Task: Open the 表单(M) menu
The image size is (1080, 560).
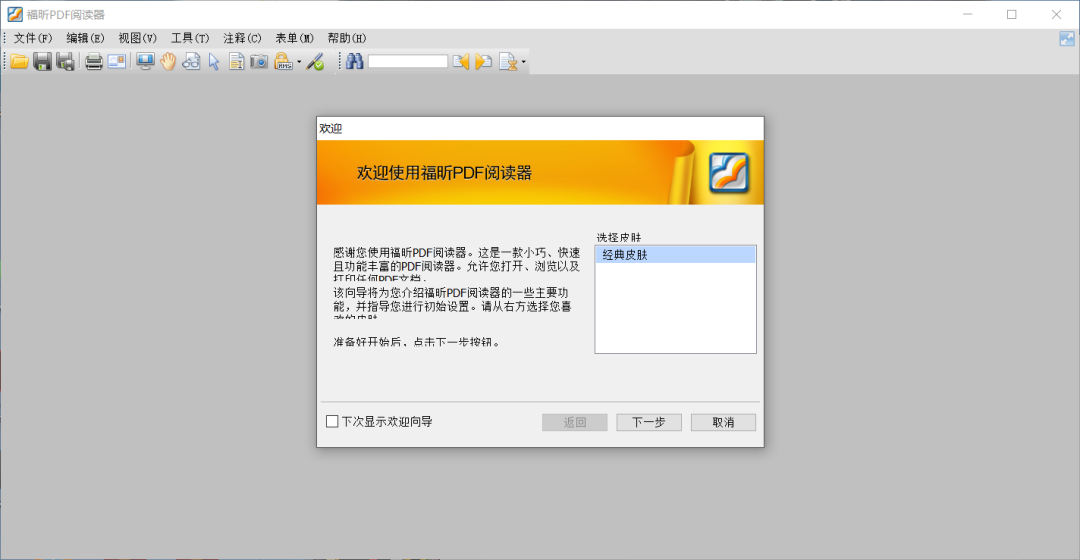Action: pyautogui.click(x=294, y=38)
